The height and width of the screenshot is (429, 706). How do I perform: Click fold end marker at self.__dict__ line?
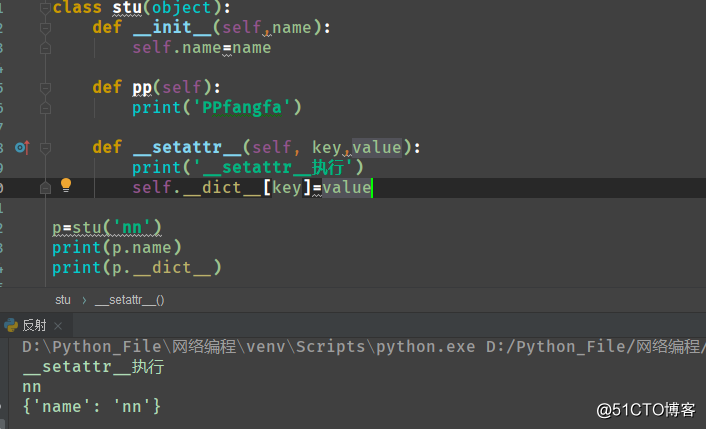pyautogui.click(x=45, y=188)
